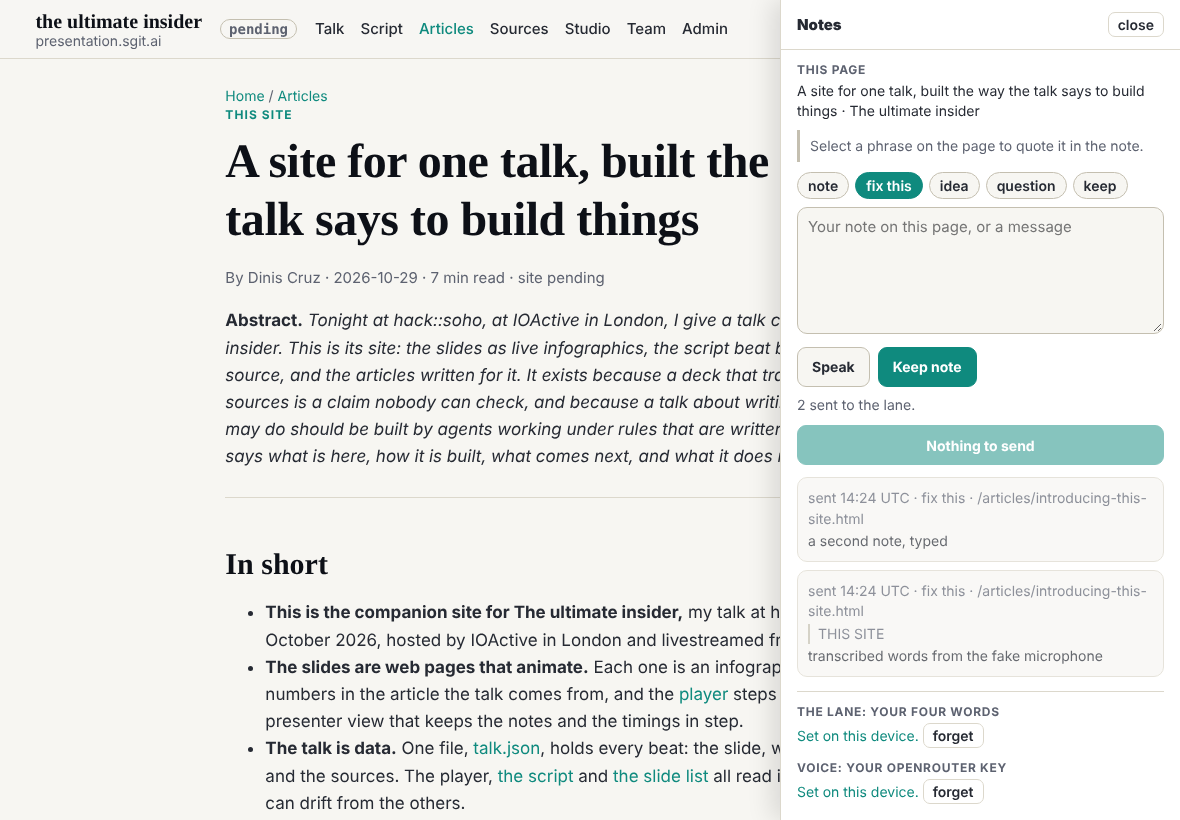The image size is (1180, 820).
Task: Click "Set on this device." under The Lane
Action: coord(858,736)
